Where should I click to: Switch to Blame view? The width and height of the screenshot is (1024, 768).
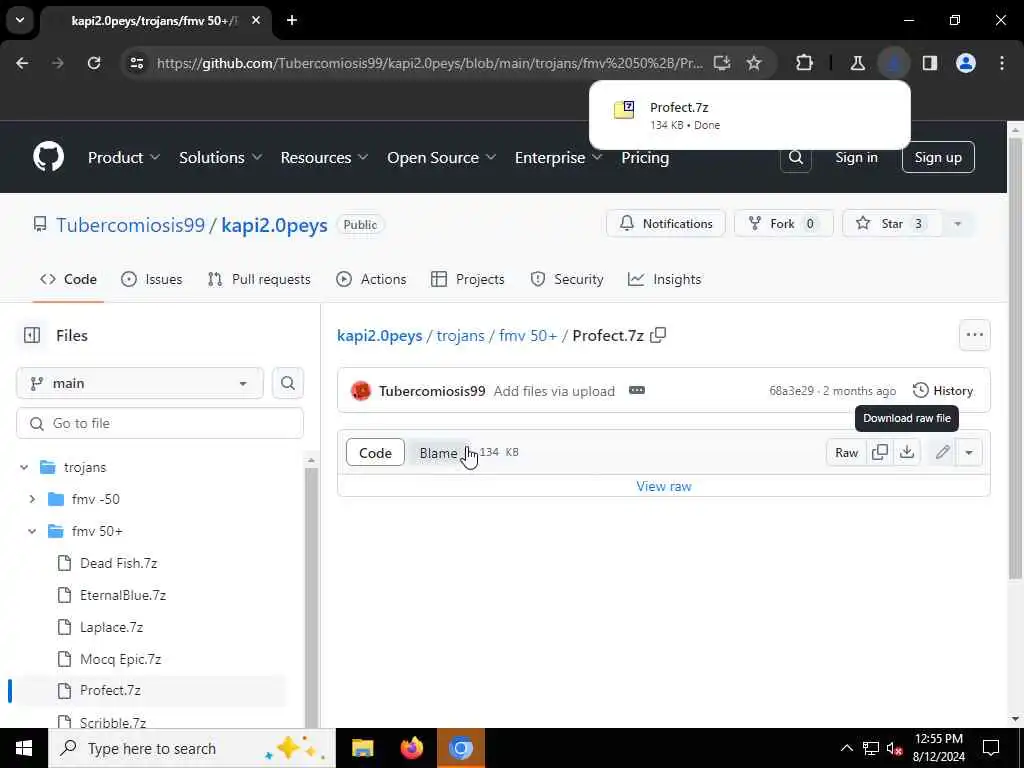[438, 453]
